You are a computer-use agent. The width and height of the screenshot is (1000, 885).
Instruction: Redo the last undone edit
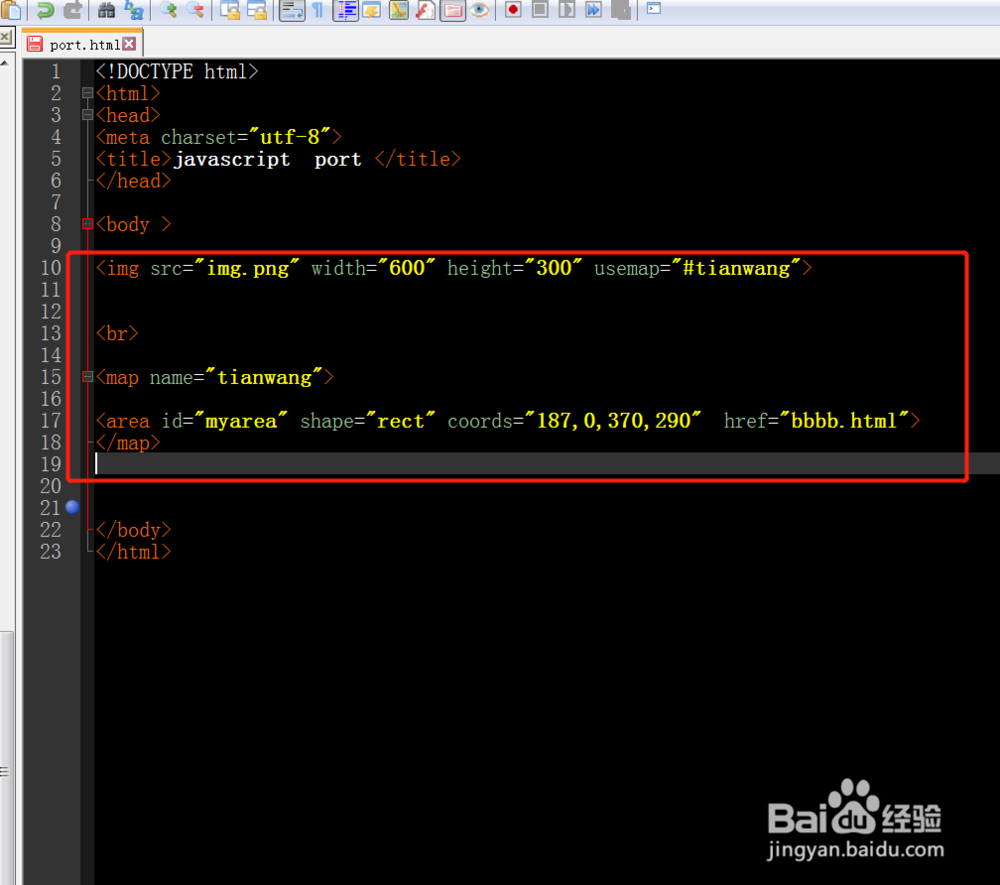pos(73,9)
